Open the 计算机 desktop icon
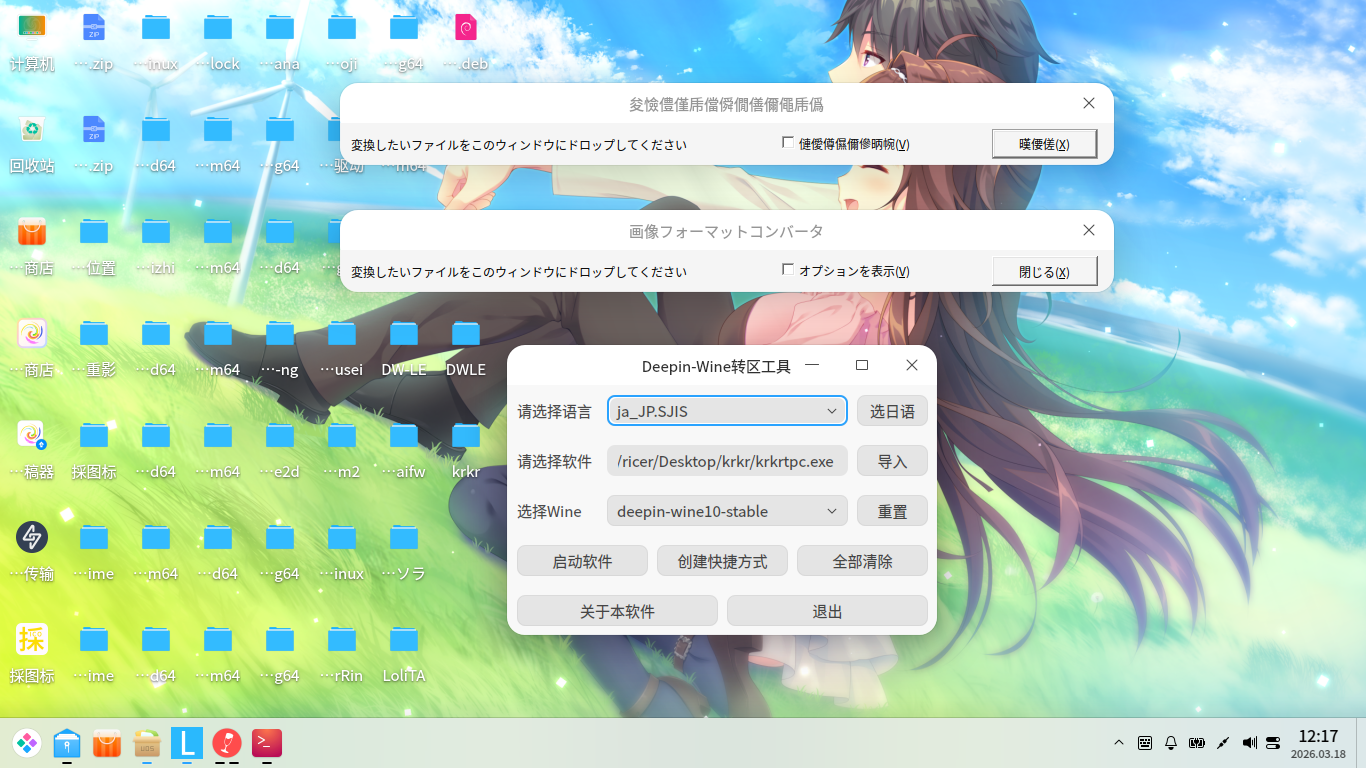 [x=32, y=27]
